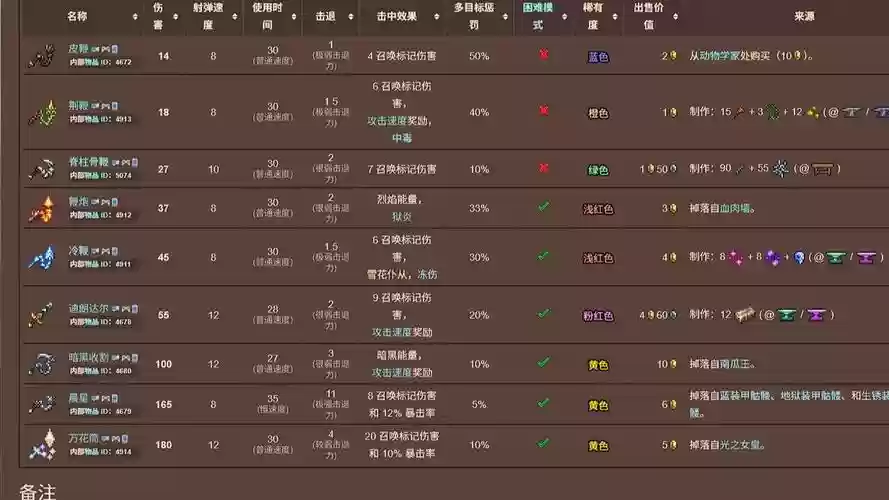Sort table by 伤害 column arrow
This screenshot has width=889, height=500.
[175, 17]
